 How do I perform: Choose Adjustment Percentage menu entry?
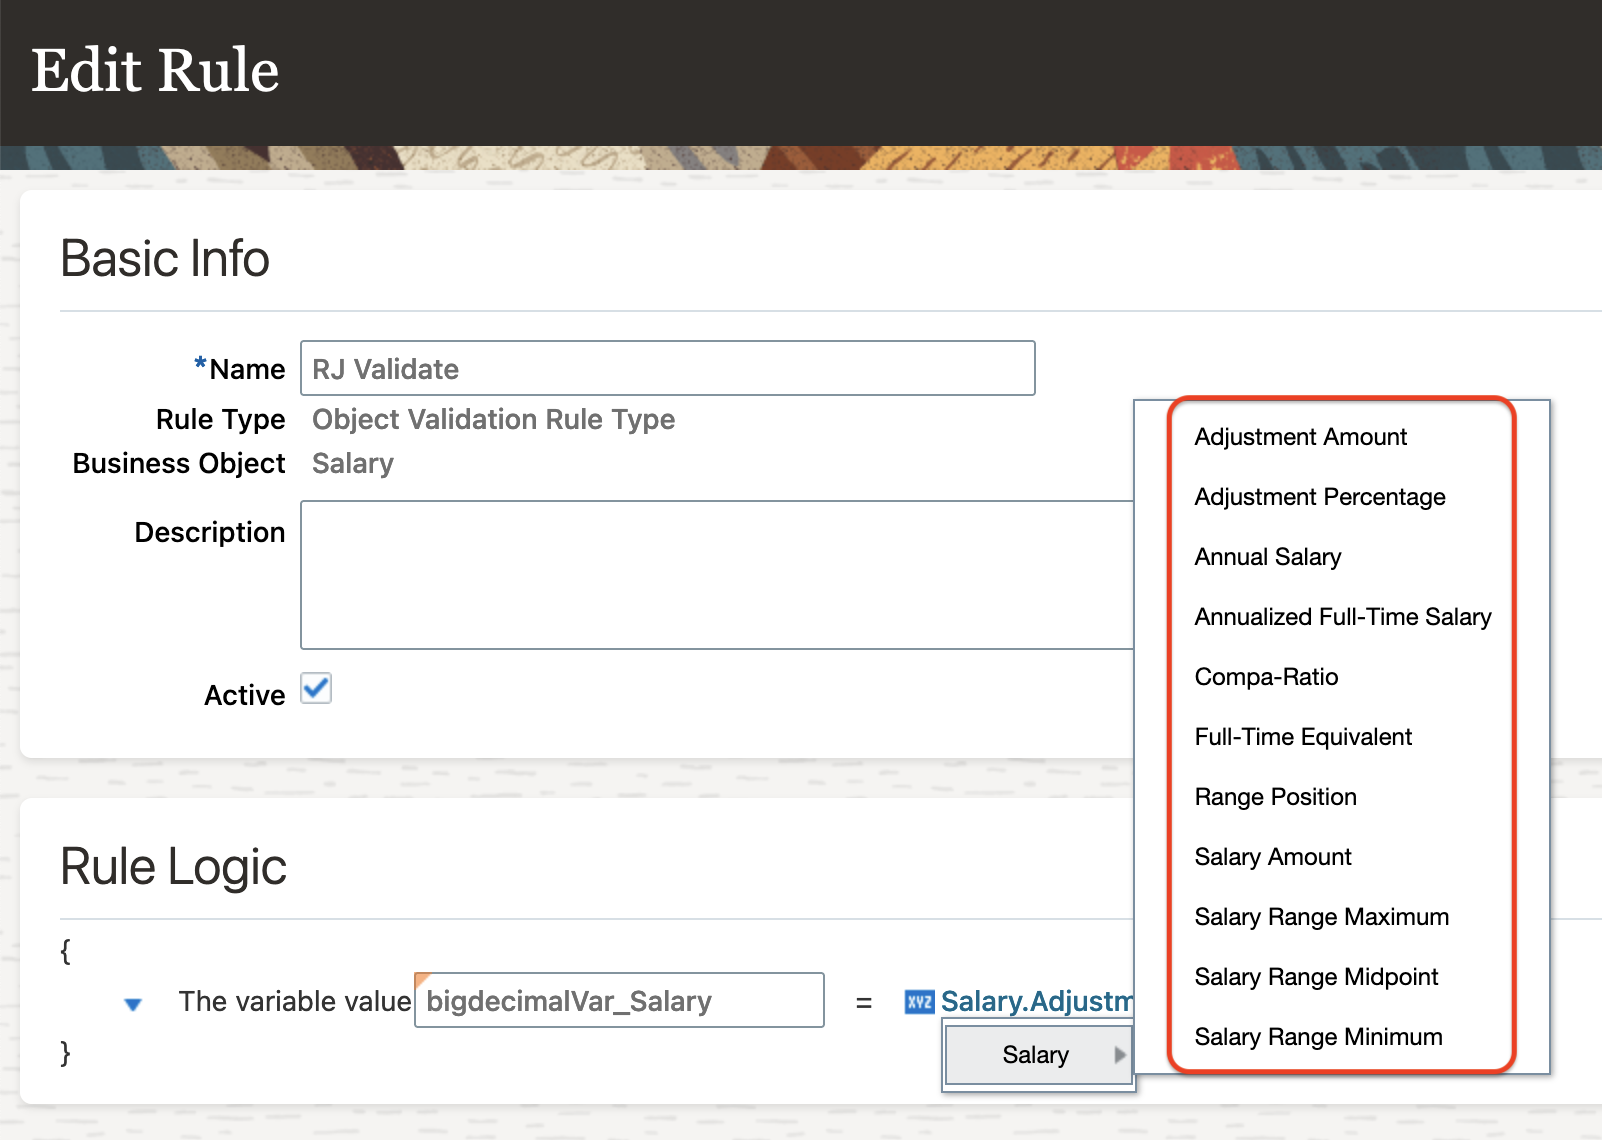coord(1319,497)
